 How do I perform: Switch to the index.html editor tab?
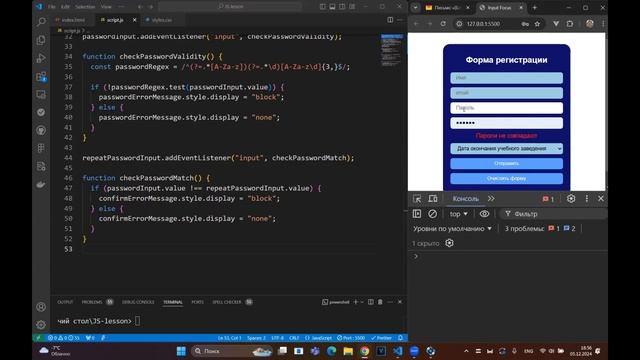click(73, 20)
